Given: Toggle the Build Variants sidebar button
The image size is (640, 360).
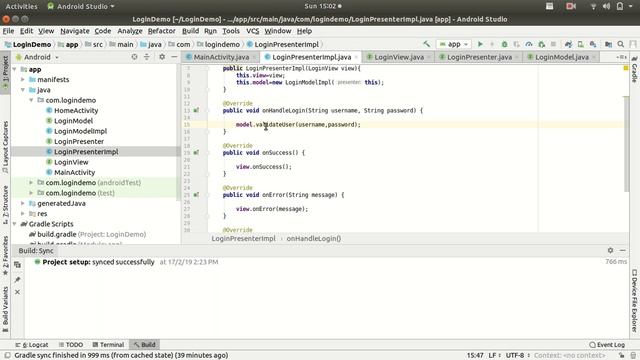Looking at the screenshot, I should [x=5, y=309].
